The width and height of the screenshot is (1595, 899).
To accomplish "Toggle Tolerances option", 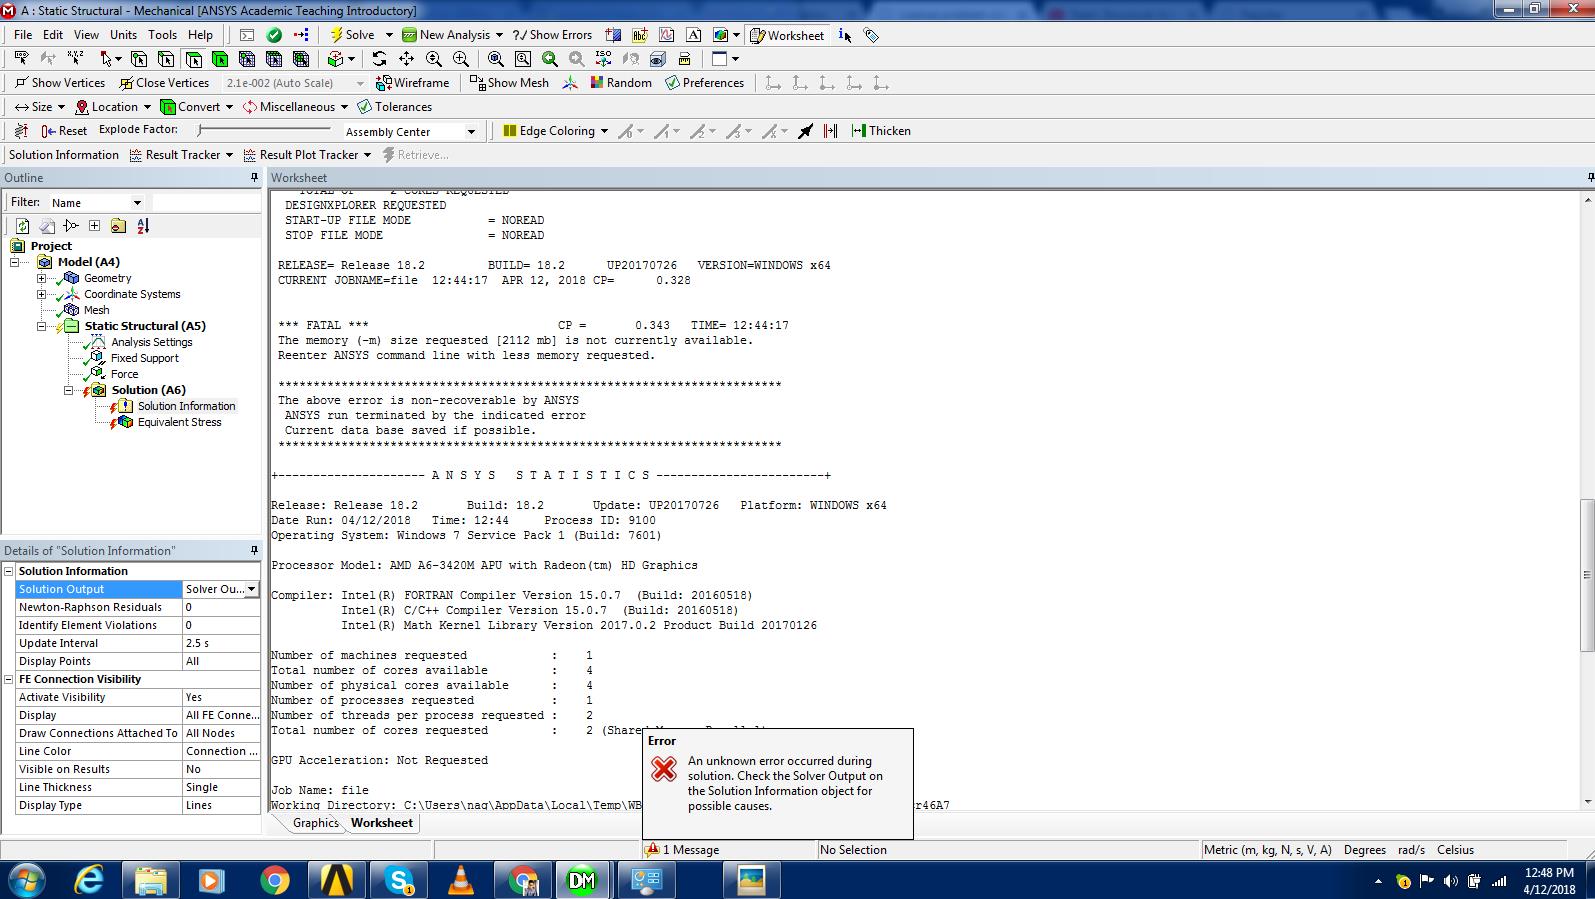I will pos(394,107).
